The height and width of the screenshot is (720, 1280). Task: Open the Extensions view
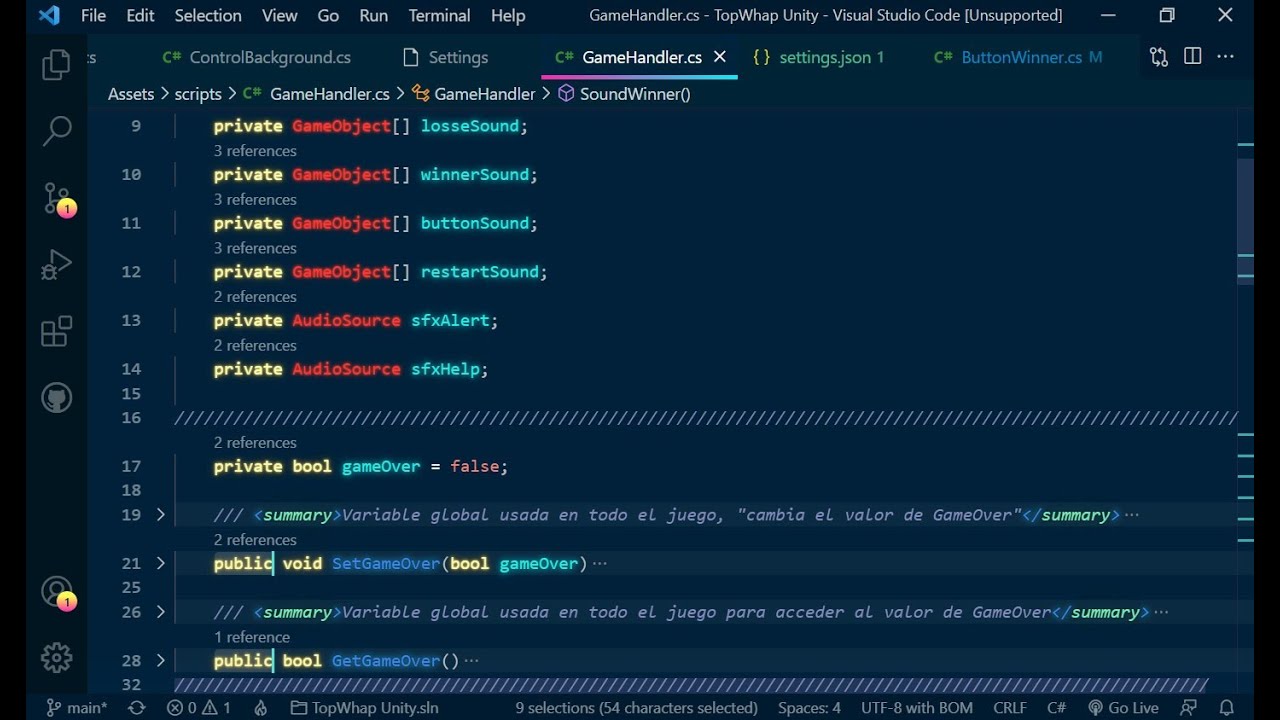(57, 331)
